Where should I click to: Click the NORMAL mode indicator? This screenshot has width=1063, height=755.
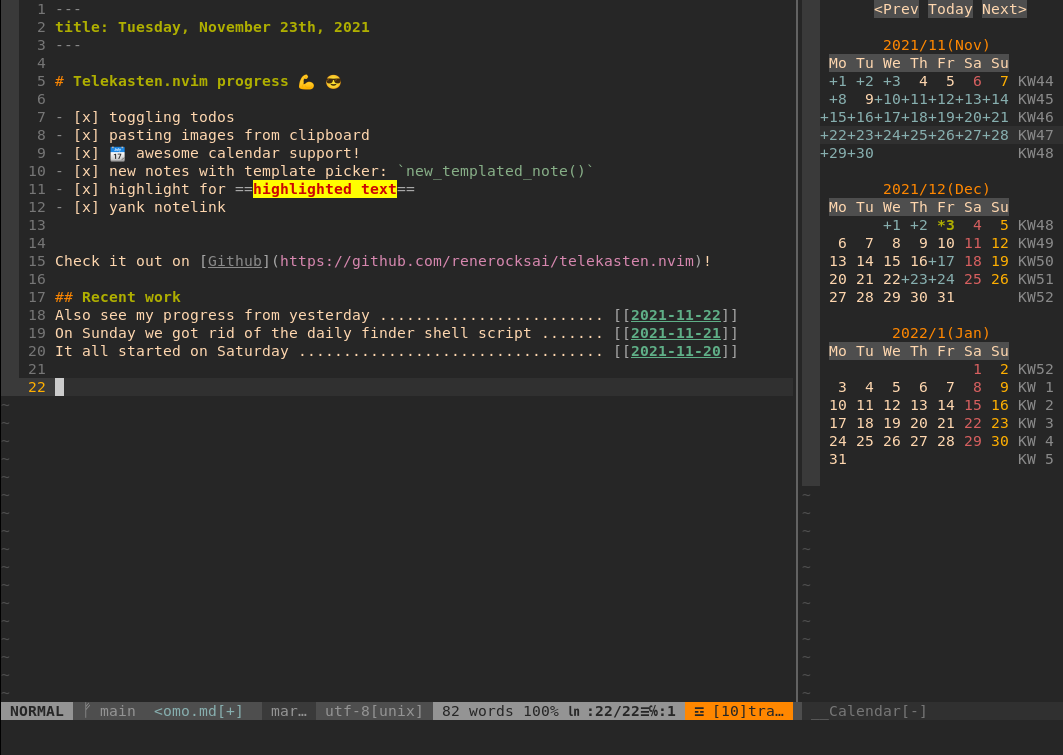point(37,711)
